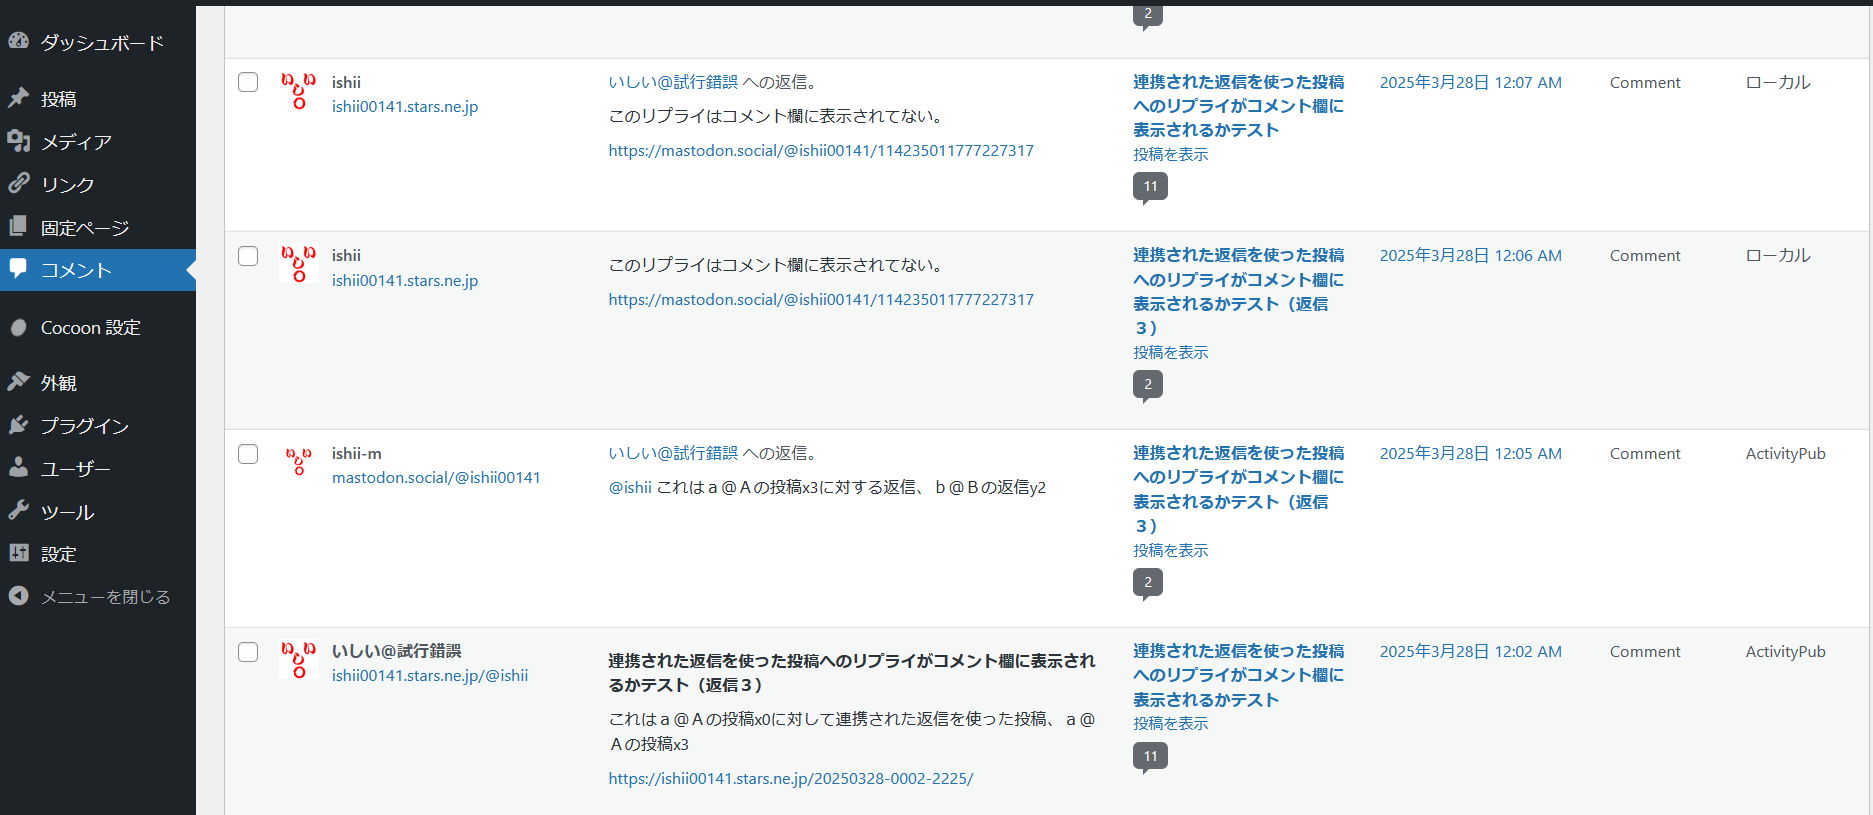Open the Cocoon 設定 menu

click(x=90, y=328)
